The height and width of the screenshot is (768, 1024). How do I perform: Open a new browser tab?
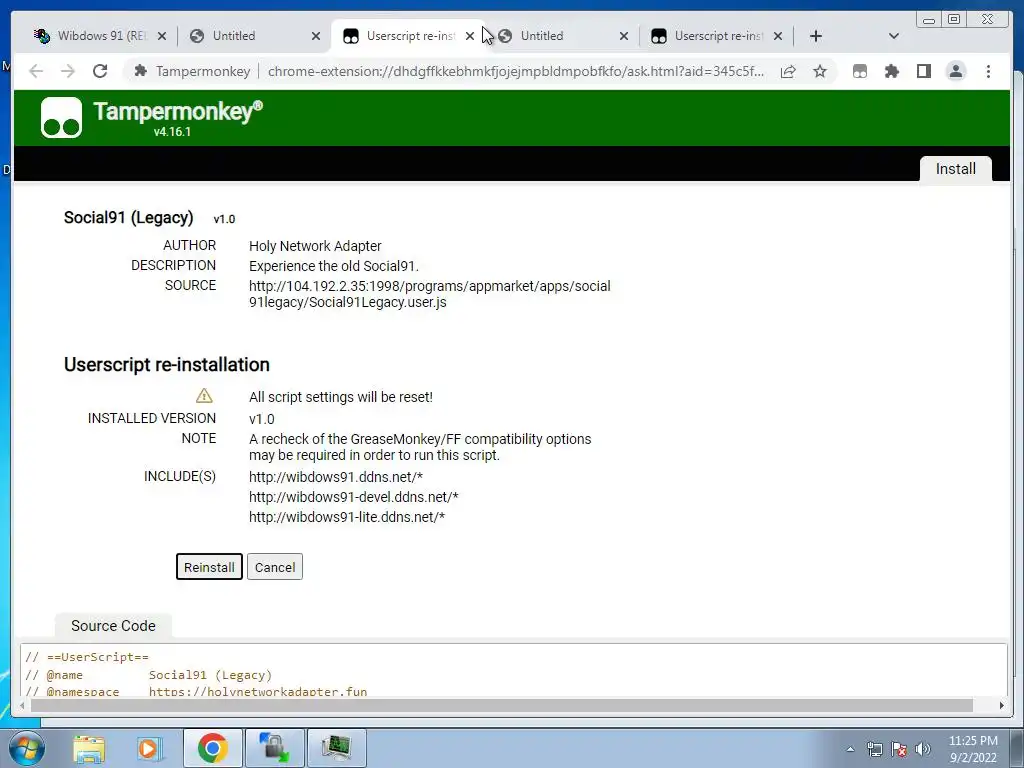(x=816, y=36)
